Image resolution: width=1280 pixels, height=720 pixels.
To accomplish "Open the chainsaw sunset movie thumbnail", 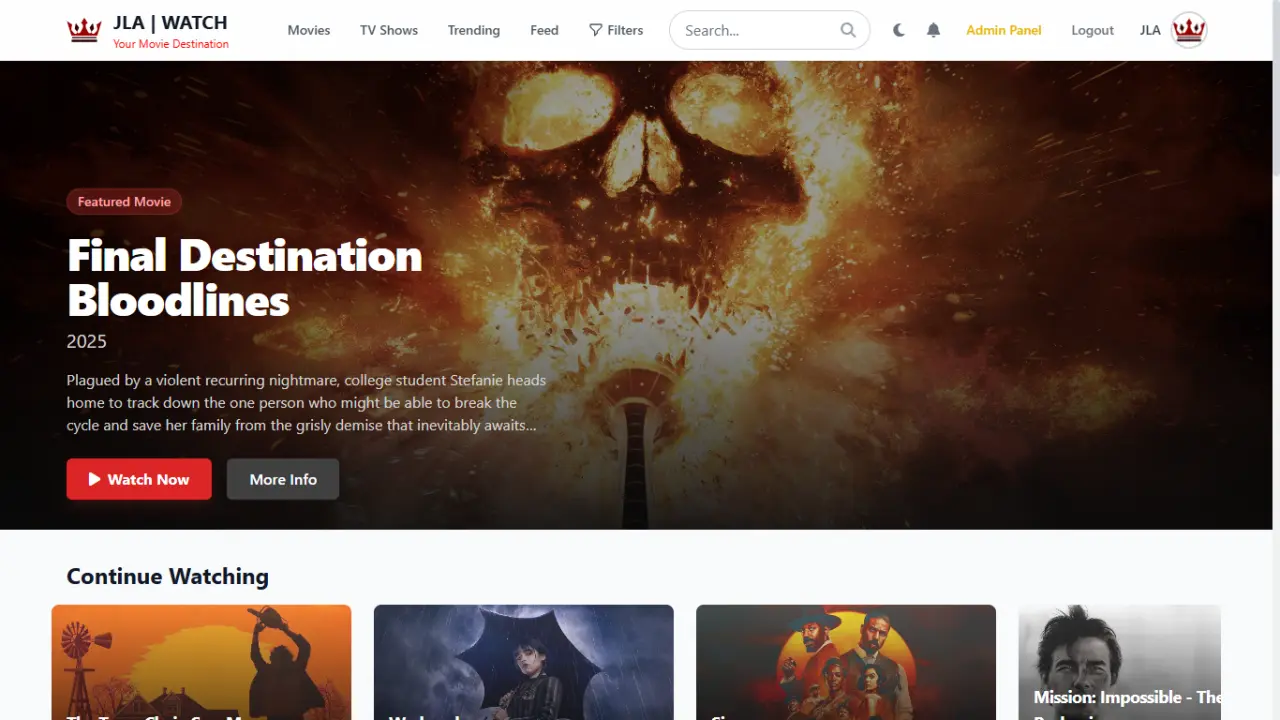I will pos(201,662).
